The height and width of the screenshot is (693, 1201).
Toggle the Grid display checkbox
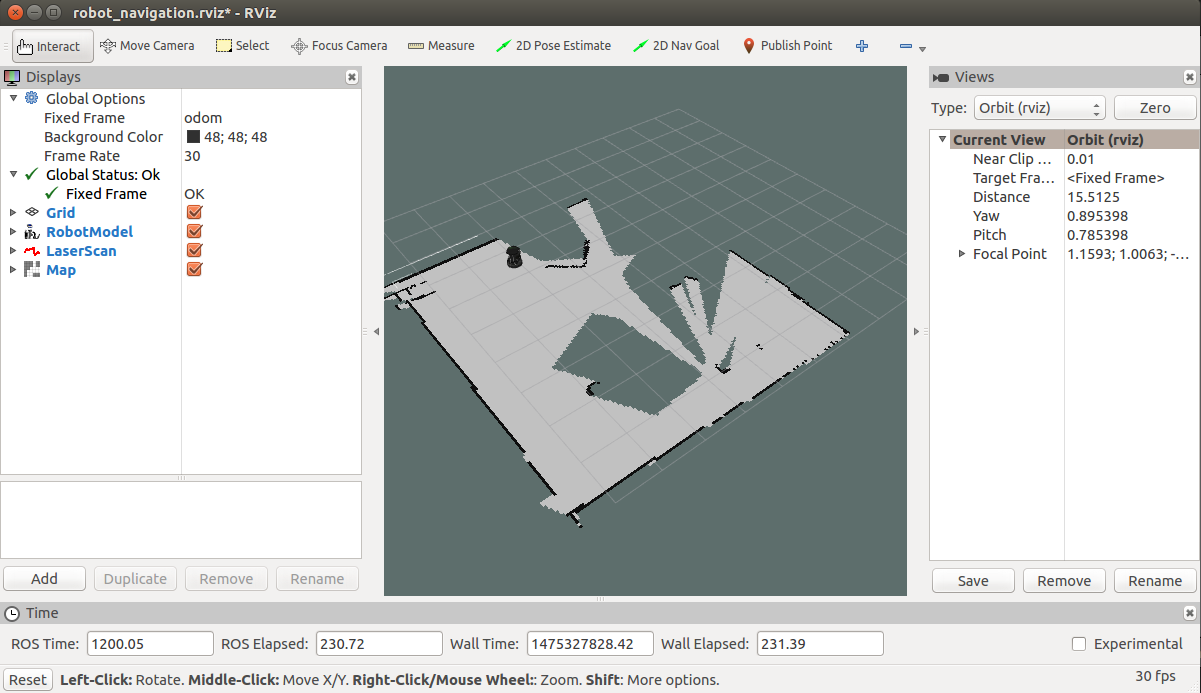tap(194, 212)
